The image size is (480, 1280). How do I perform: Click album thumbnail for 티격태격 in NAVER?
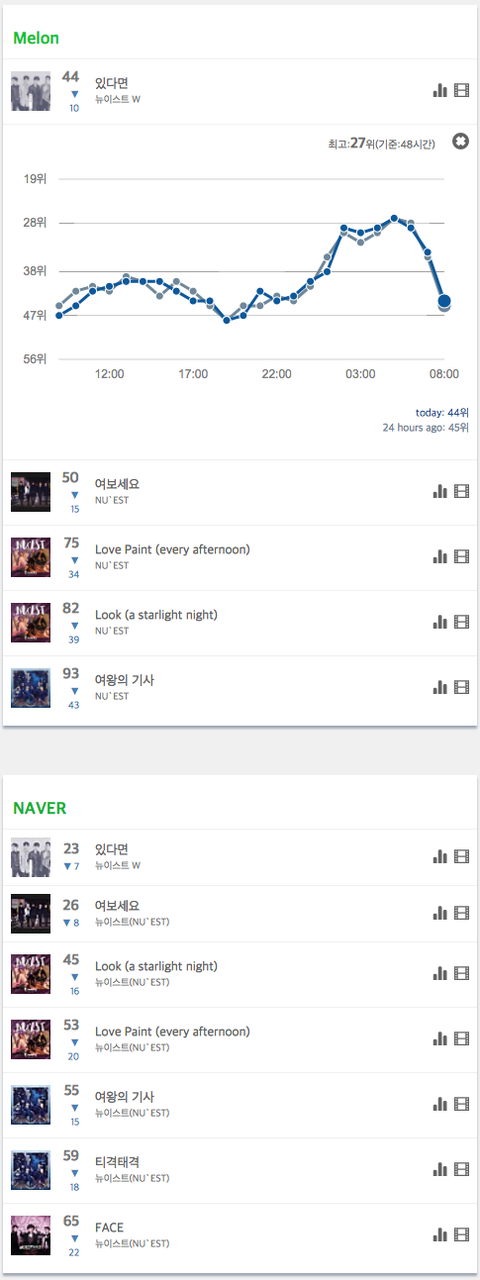(30, 1169)
